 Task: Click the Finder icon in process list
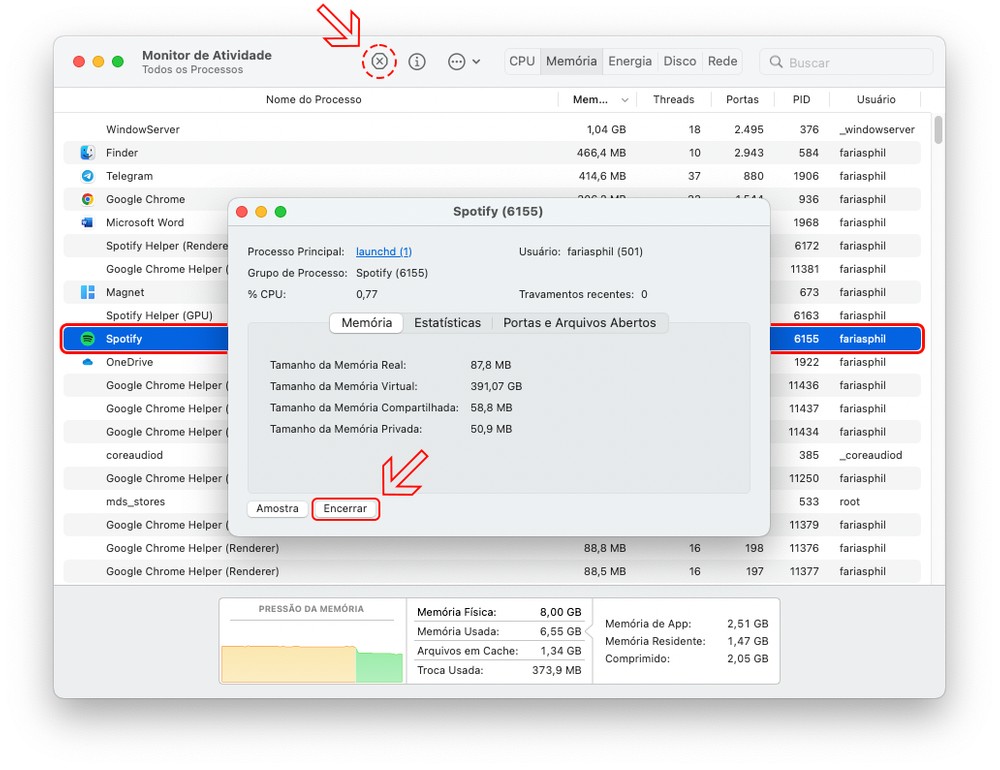click(87, 153)
